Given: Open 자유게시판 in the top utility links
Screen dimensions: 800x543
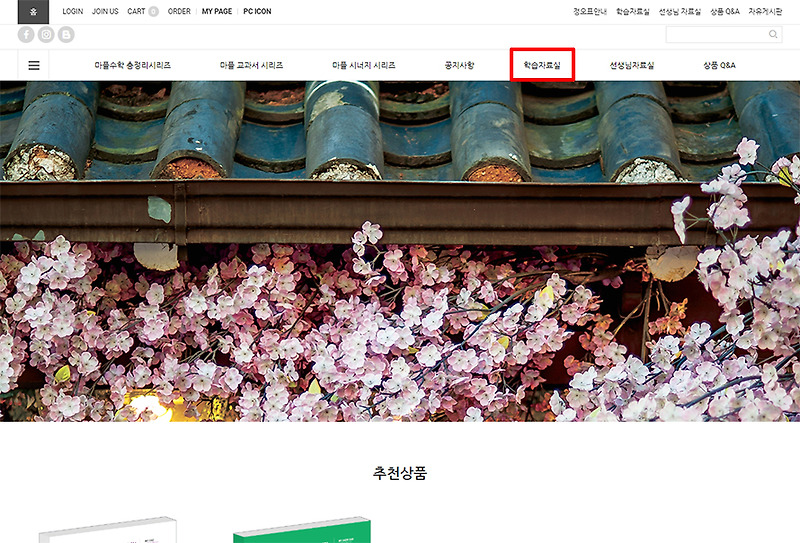Looking at the screenshot, I should 765,11.
